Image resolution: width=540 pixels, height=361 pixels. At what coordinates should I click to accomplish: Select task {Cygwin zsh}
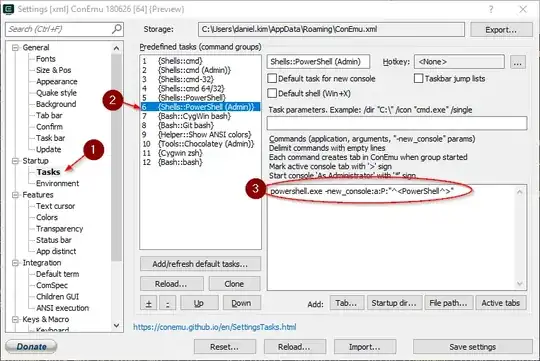click(x=200, y=153)
